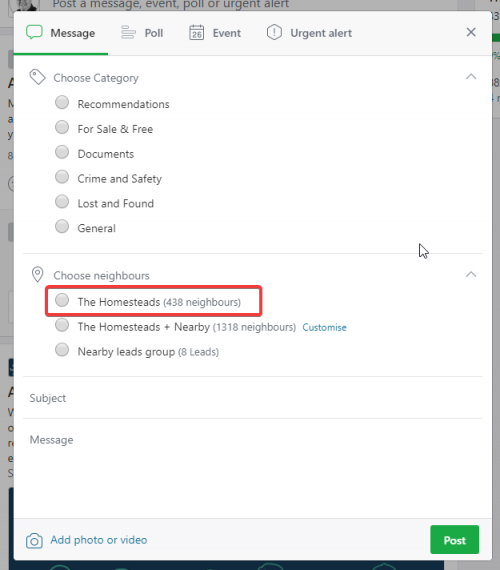Select the Recommendations category radio

pos(62,102)
